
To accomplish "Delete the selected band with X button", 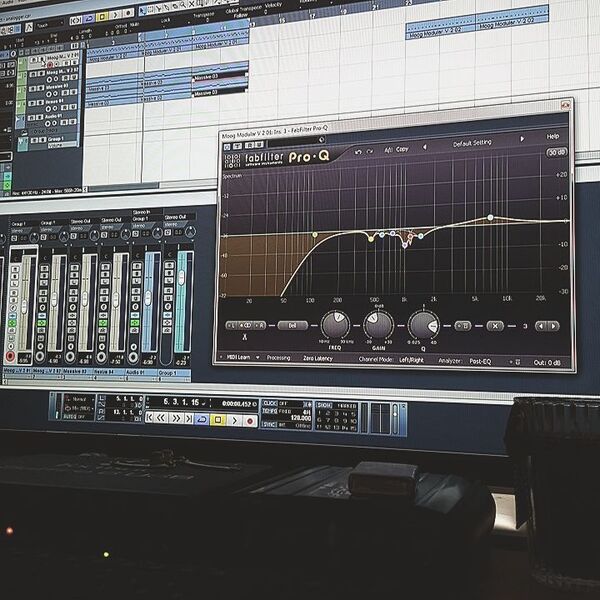I will coord(495,326).
